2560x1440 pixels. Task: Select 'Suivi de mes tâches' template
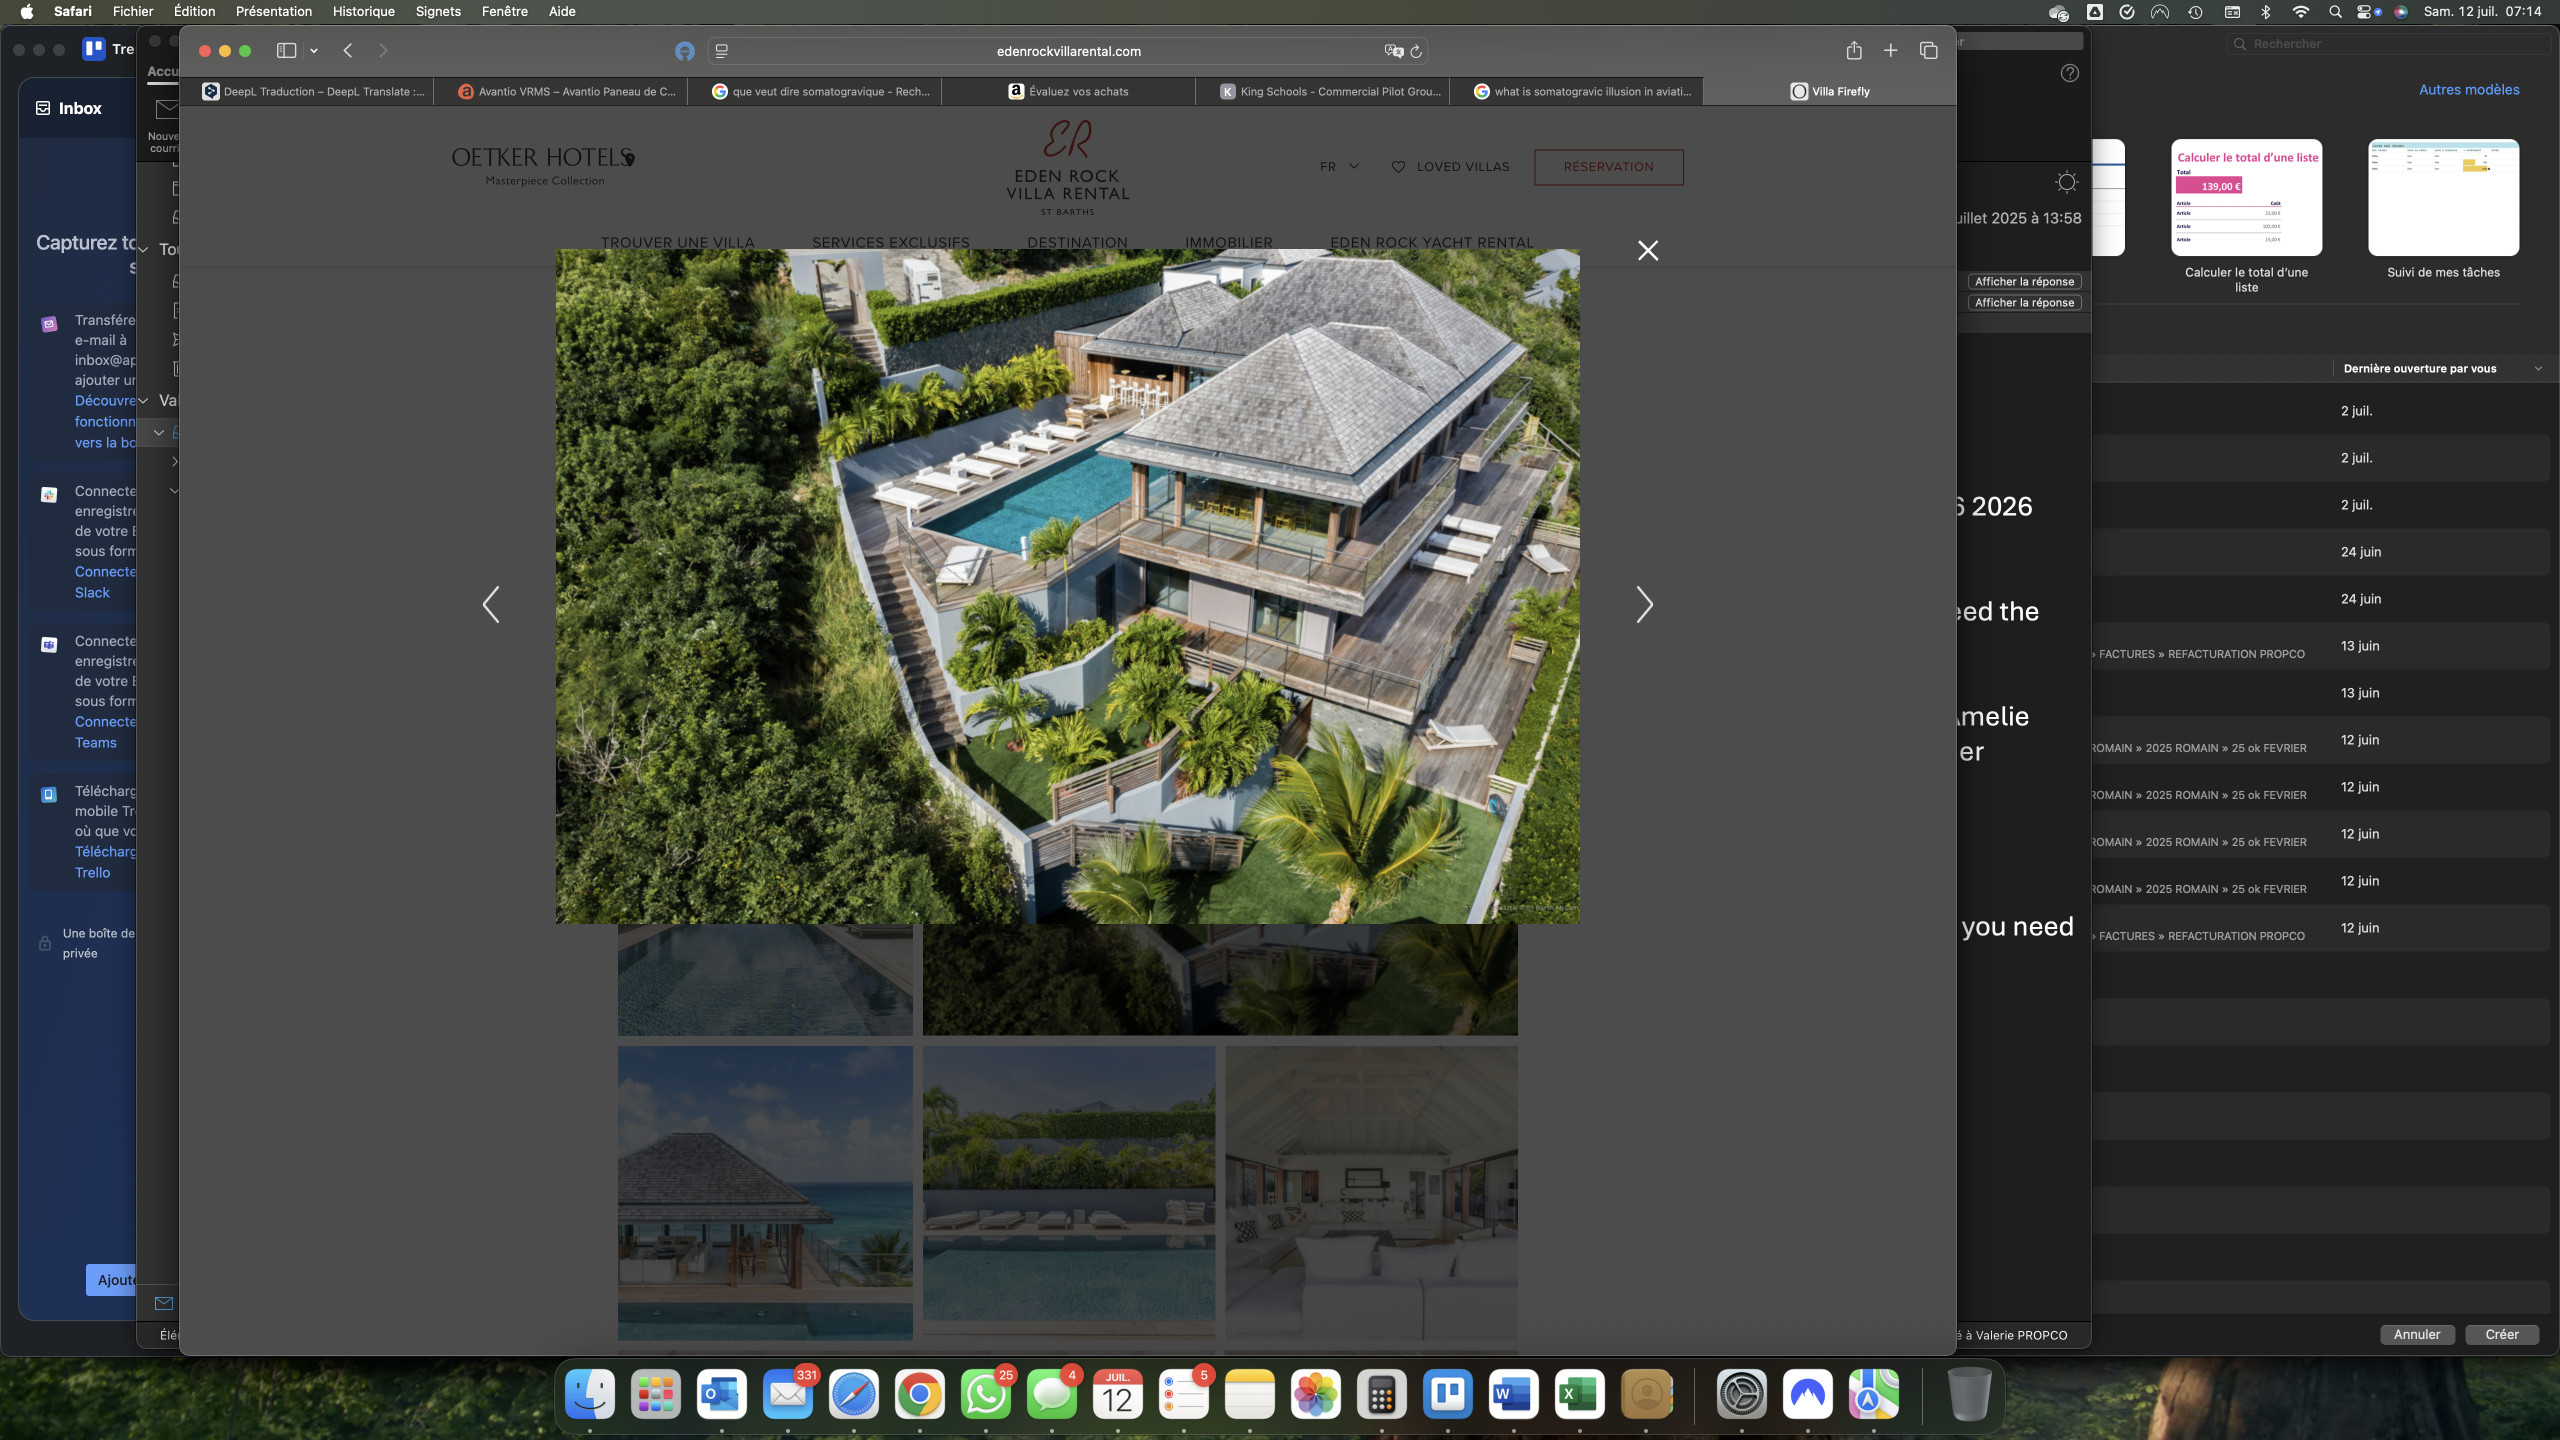[x=2443, y=197]
